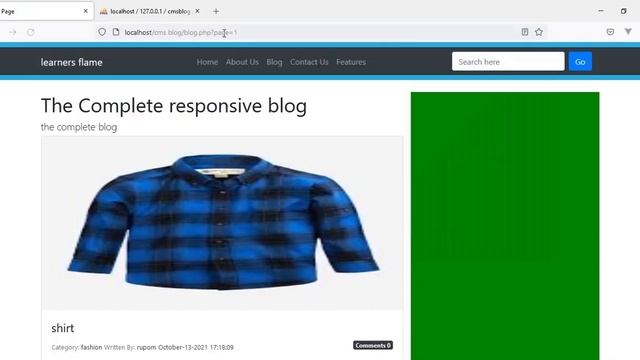The image size is (640, 360).
Task: Click the browser forward arrow
Action: coord(13,32)
